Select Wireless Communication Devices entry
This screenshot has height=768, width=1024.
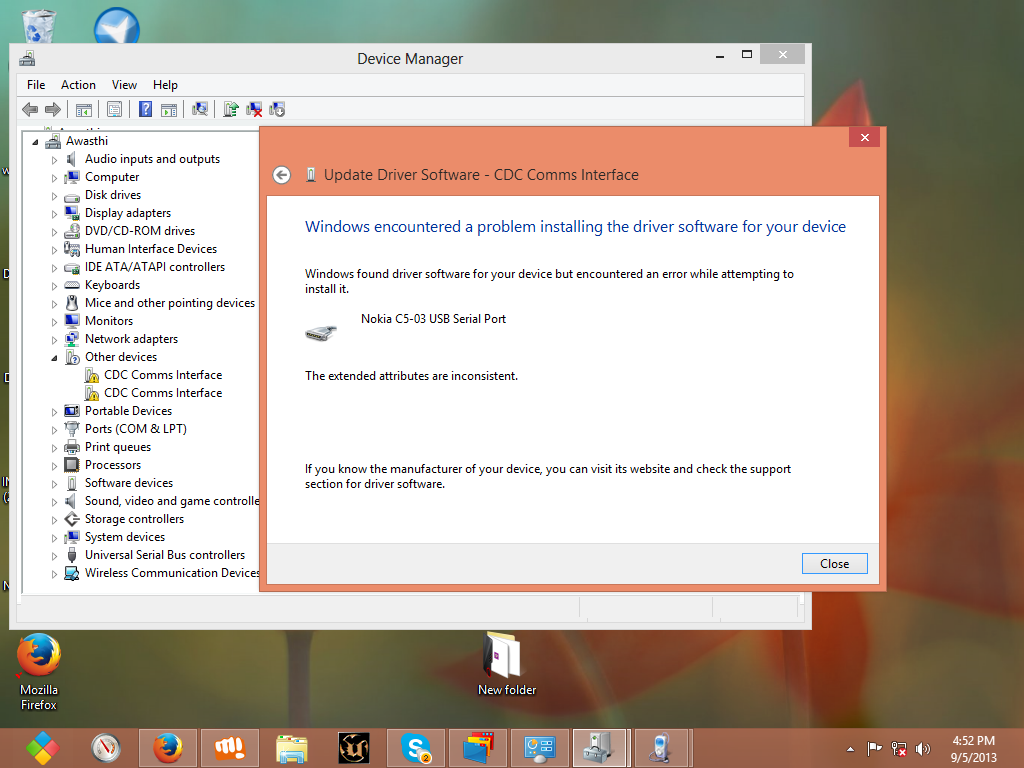tap(172, 573)
